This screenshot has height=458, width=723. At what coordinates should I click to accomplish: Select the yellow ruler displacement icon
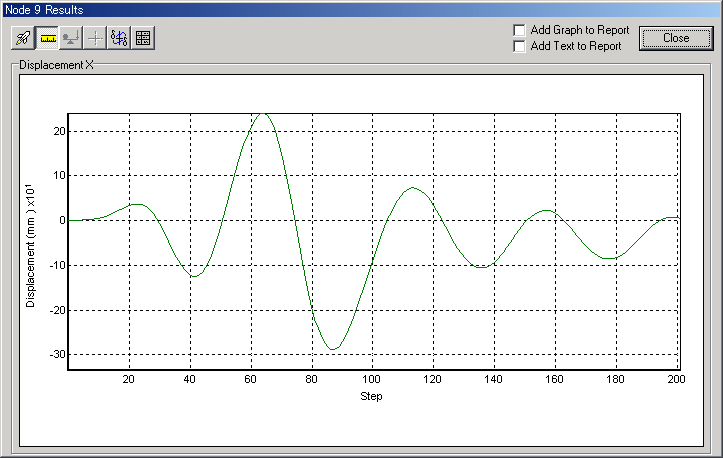click(x=48, y=38)
